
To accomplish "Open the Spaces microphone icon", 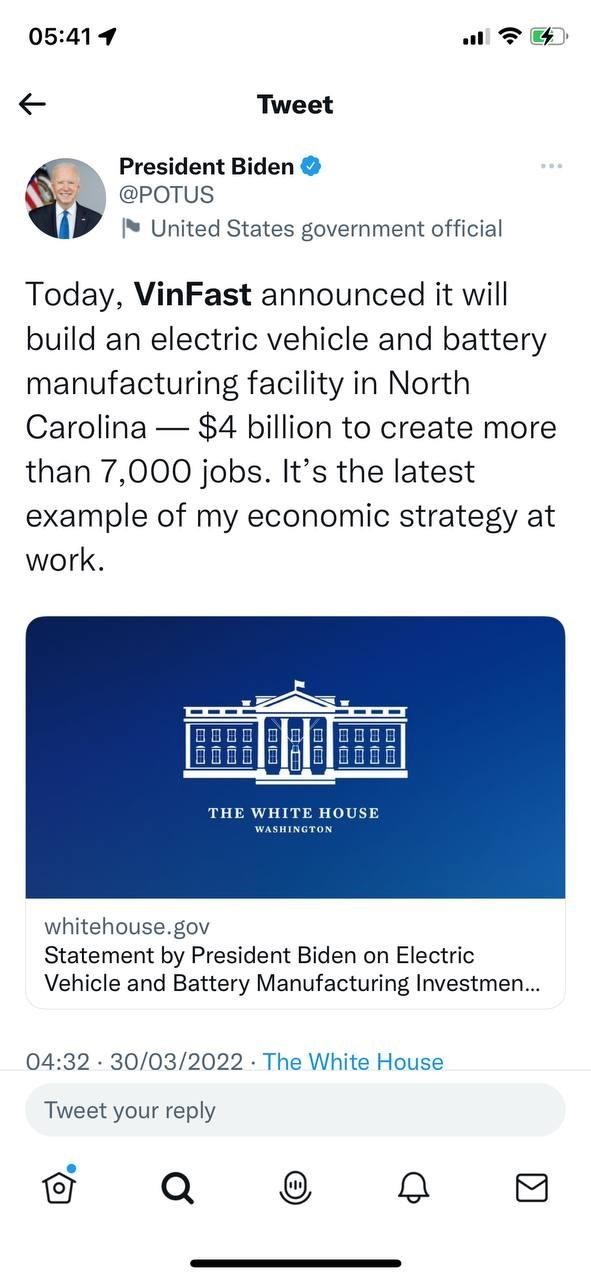I will coord(295,1187).
